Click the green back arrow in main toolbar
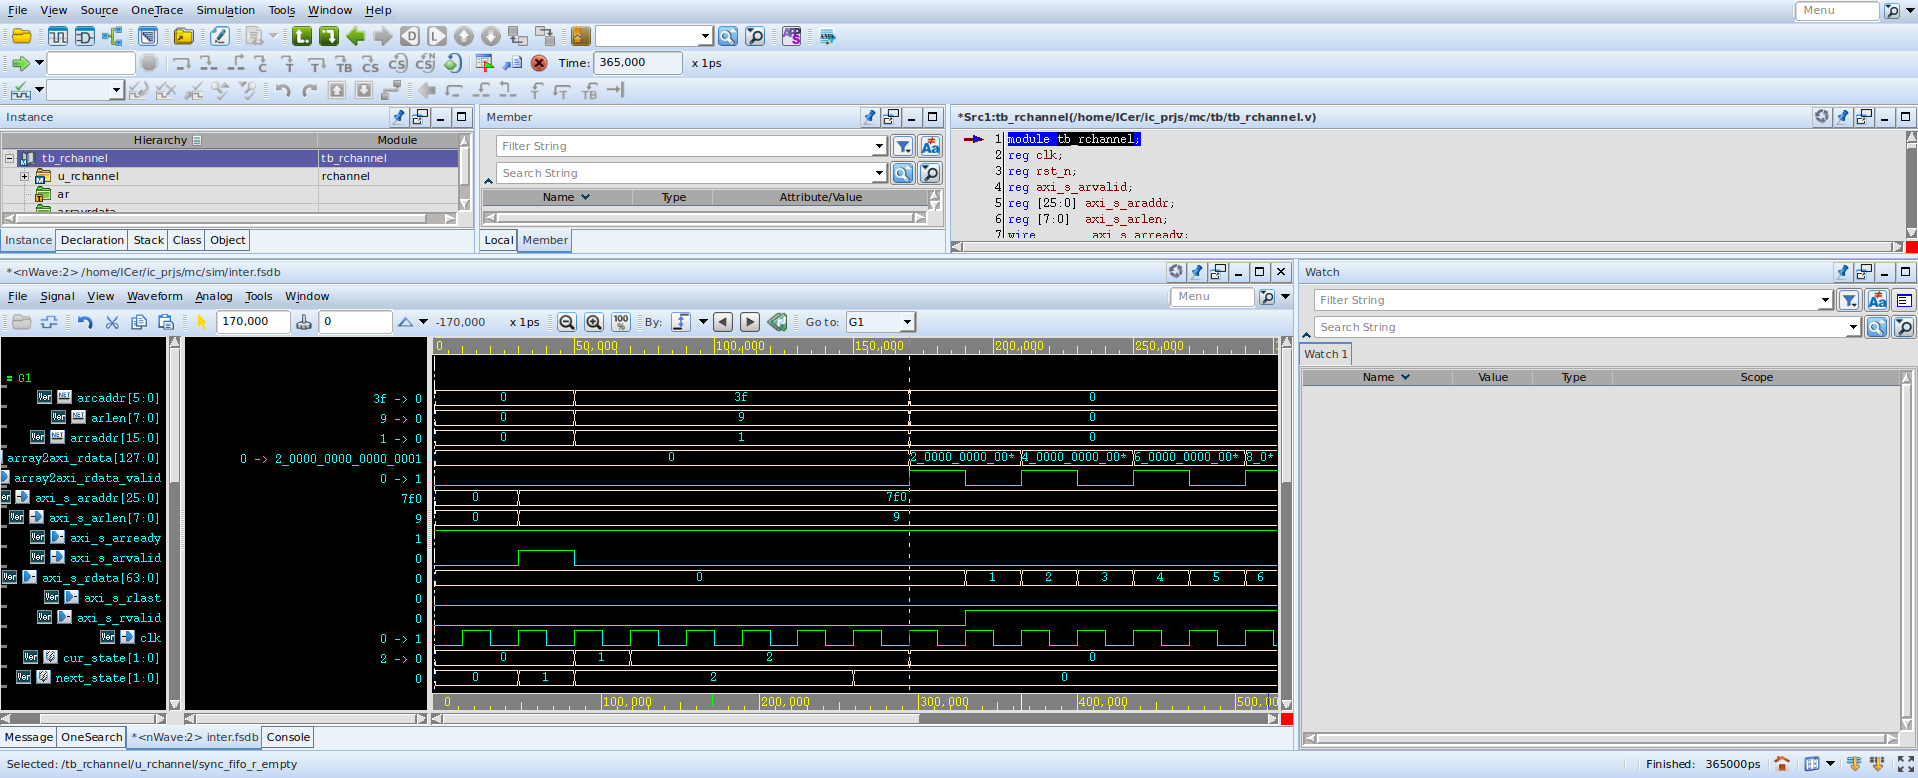The height and width of the screenshot is (778, 1918). pyautogui.click(x=355, y=37)
